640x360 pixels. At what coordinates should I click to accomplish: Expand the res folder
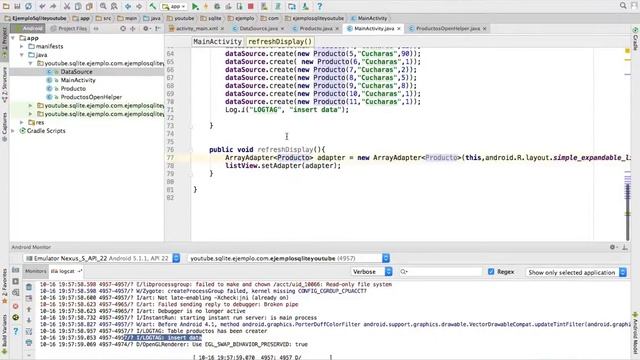coord(22,122)
